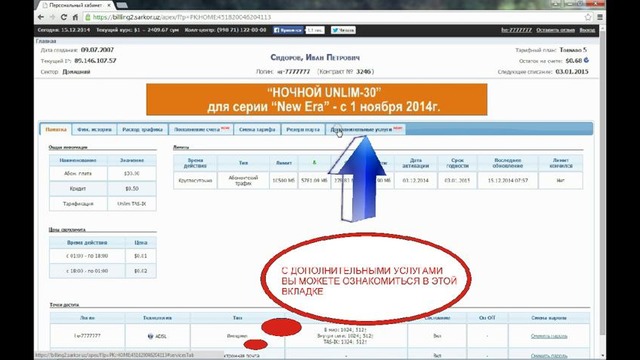
Task: Open the Смена тарифа tab
Action: [257, 129]
